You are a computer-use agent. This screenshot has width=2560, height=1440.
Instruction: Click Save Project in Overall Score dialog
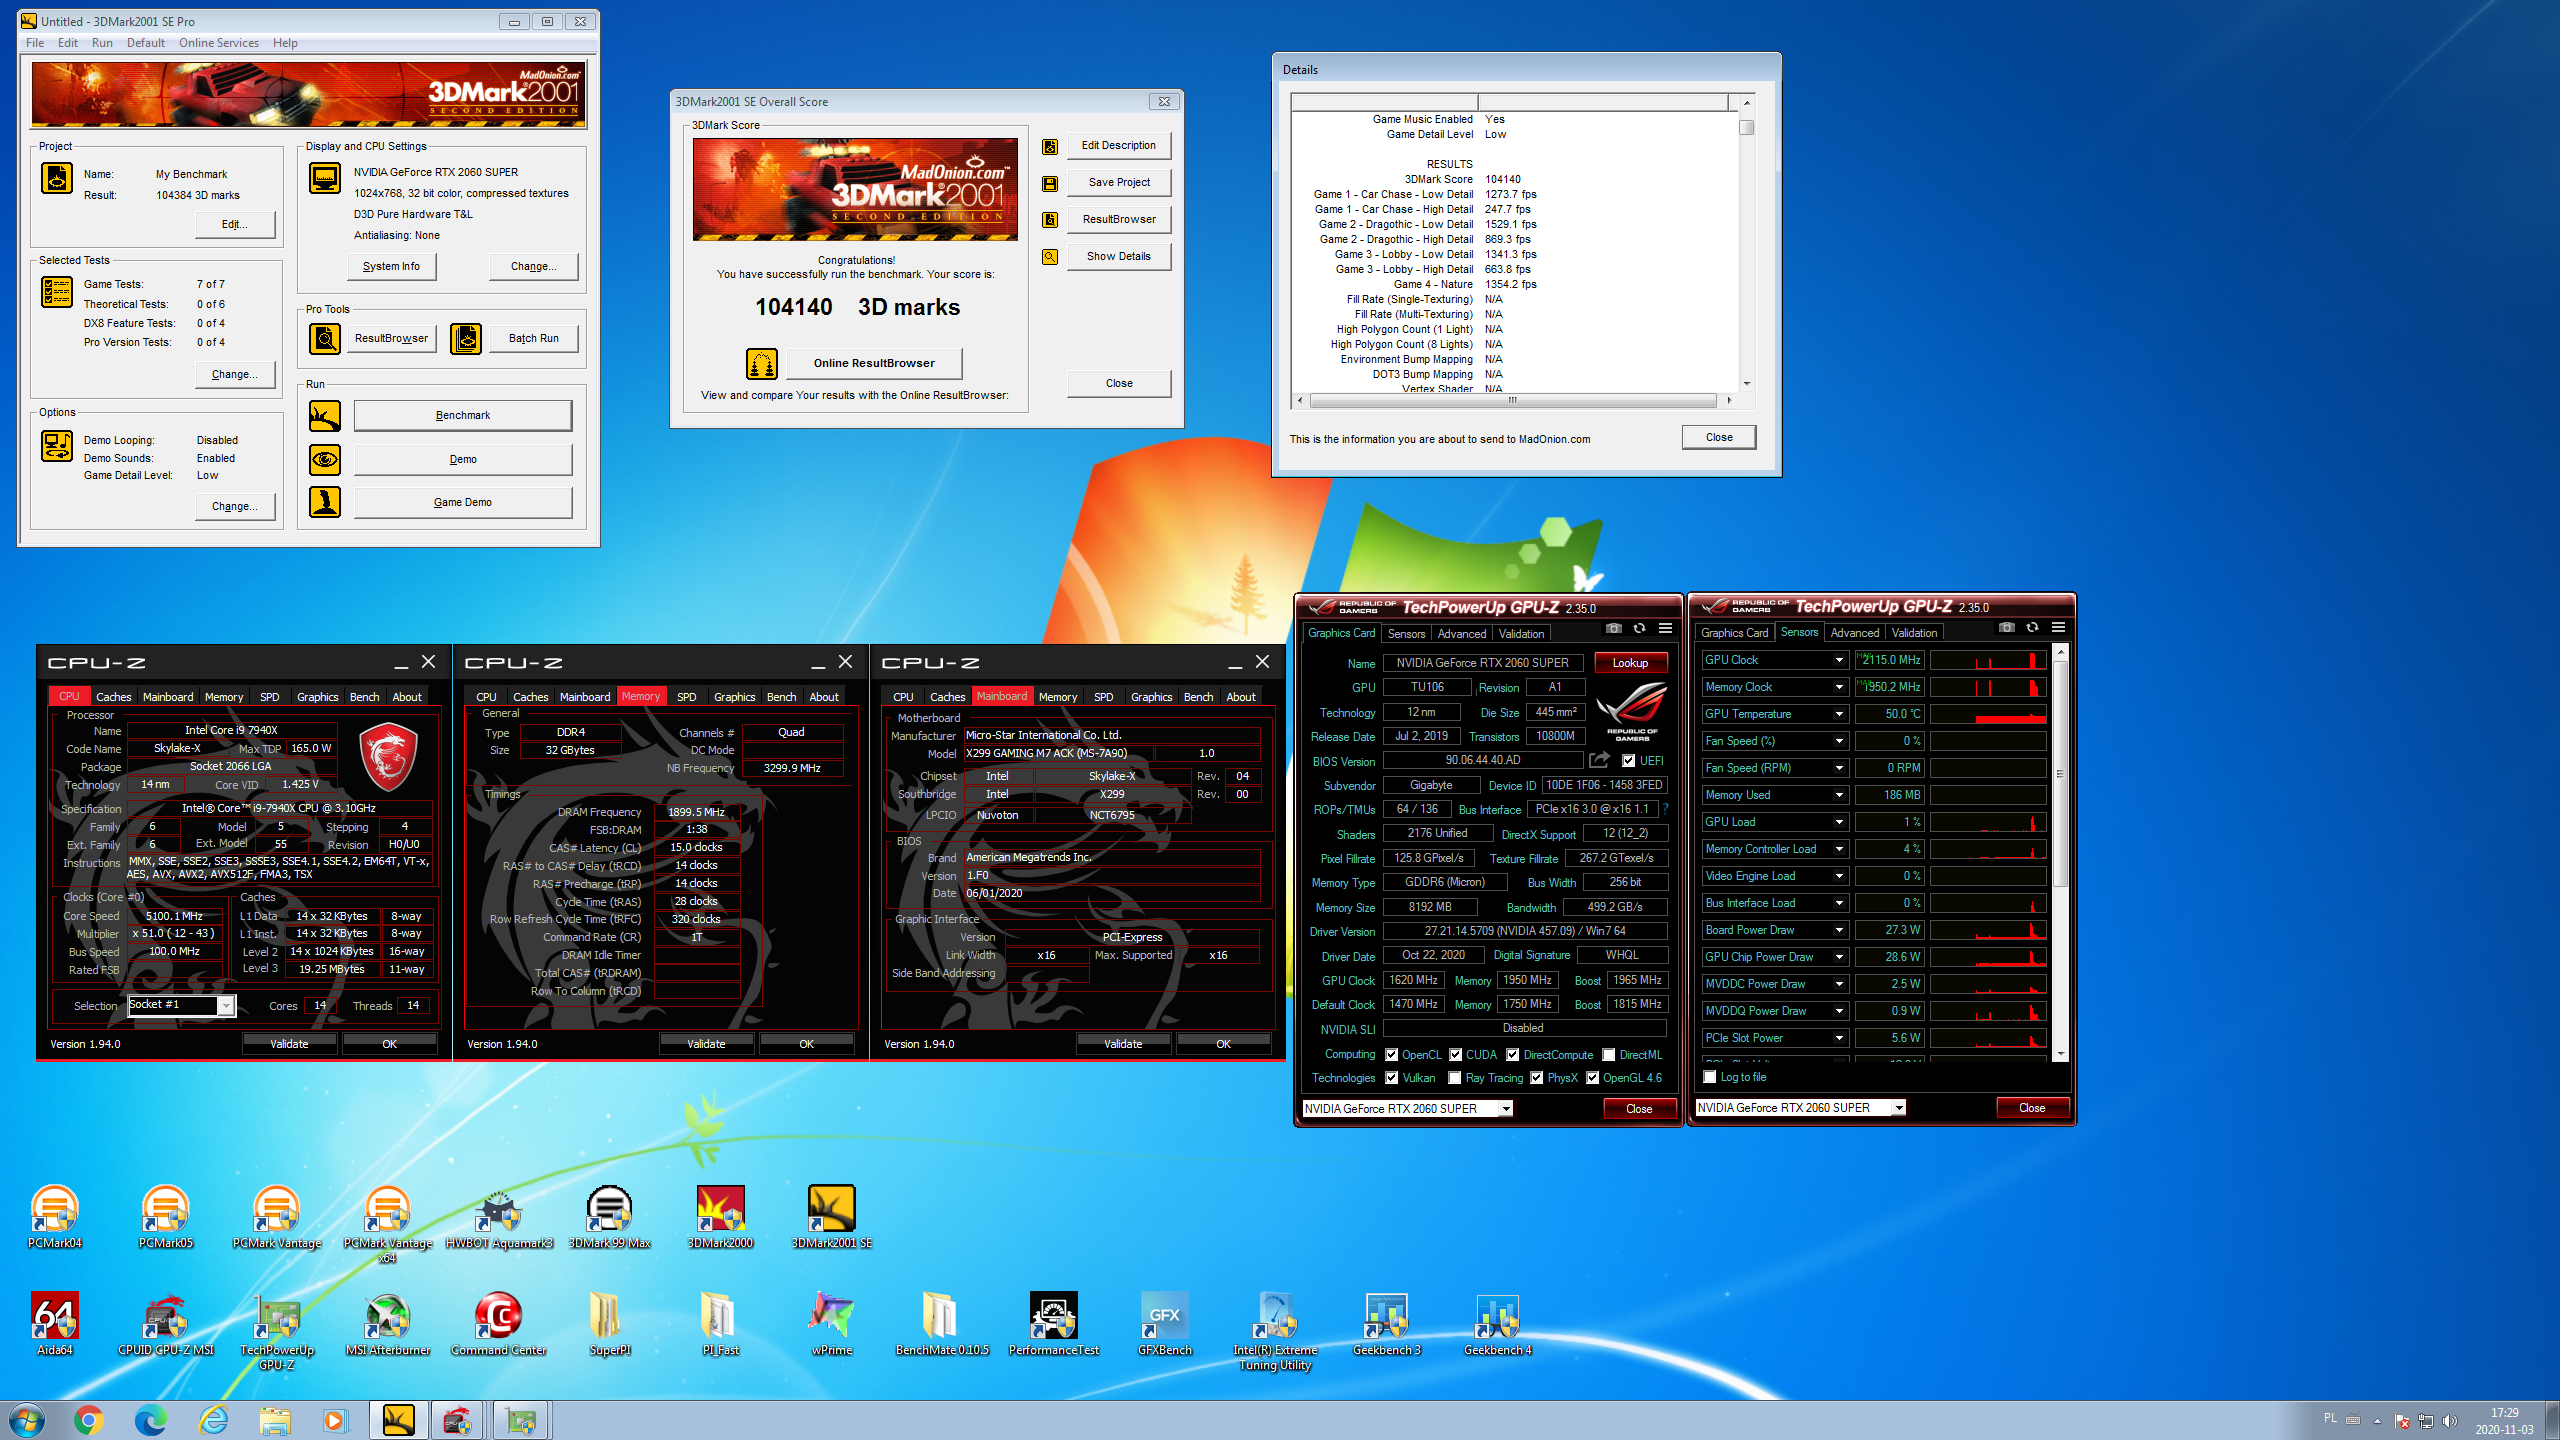[1118, 182]
